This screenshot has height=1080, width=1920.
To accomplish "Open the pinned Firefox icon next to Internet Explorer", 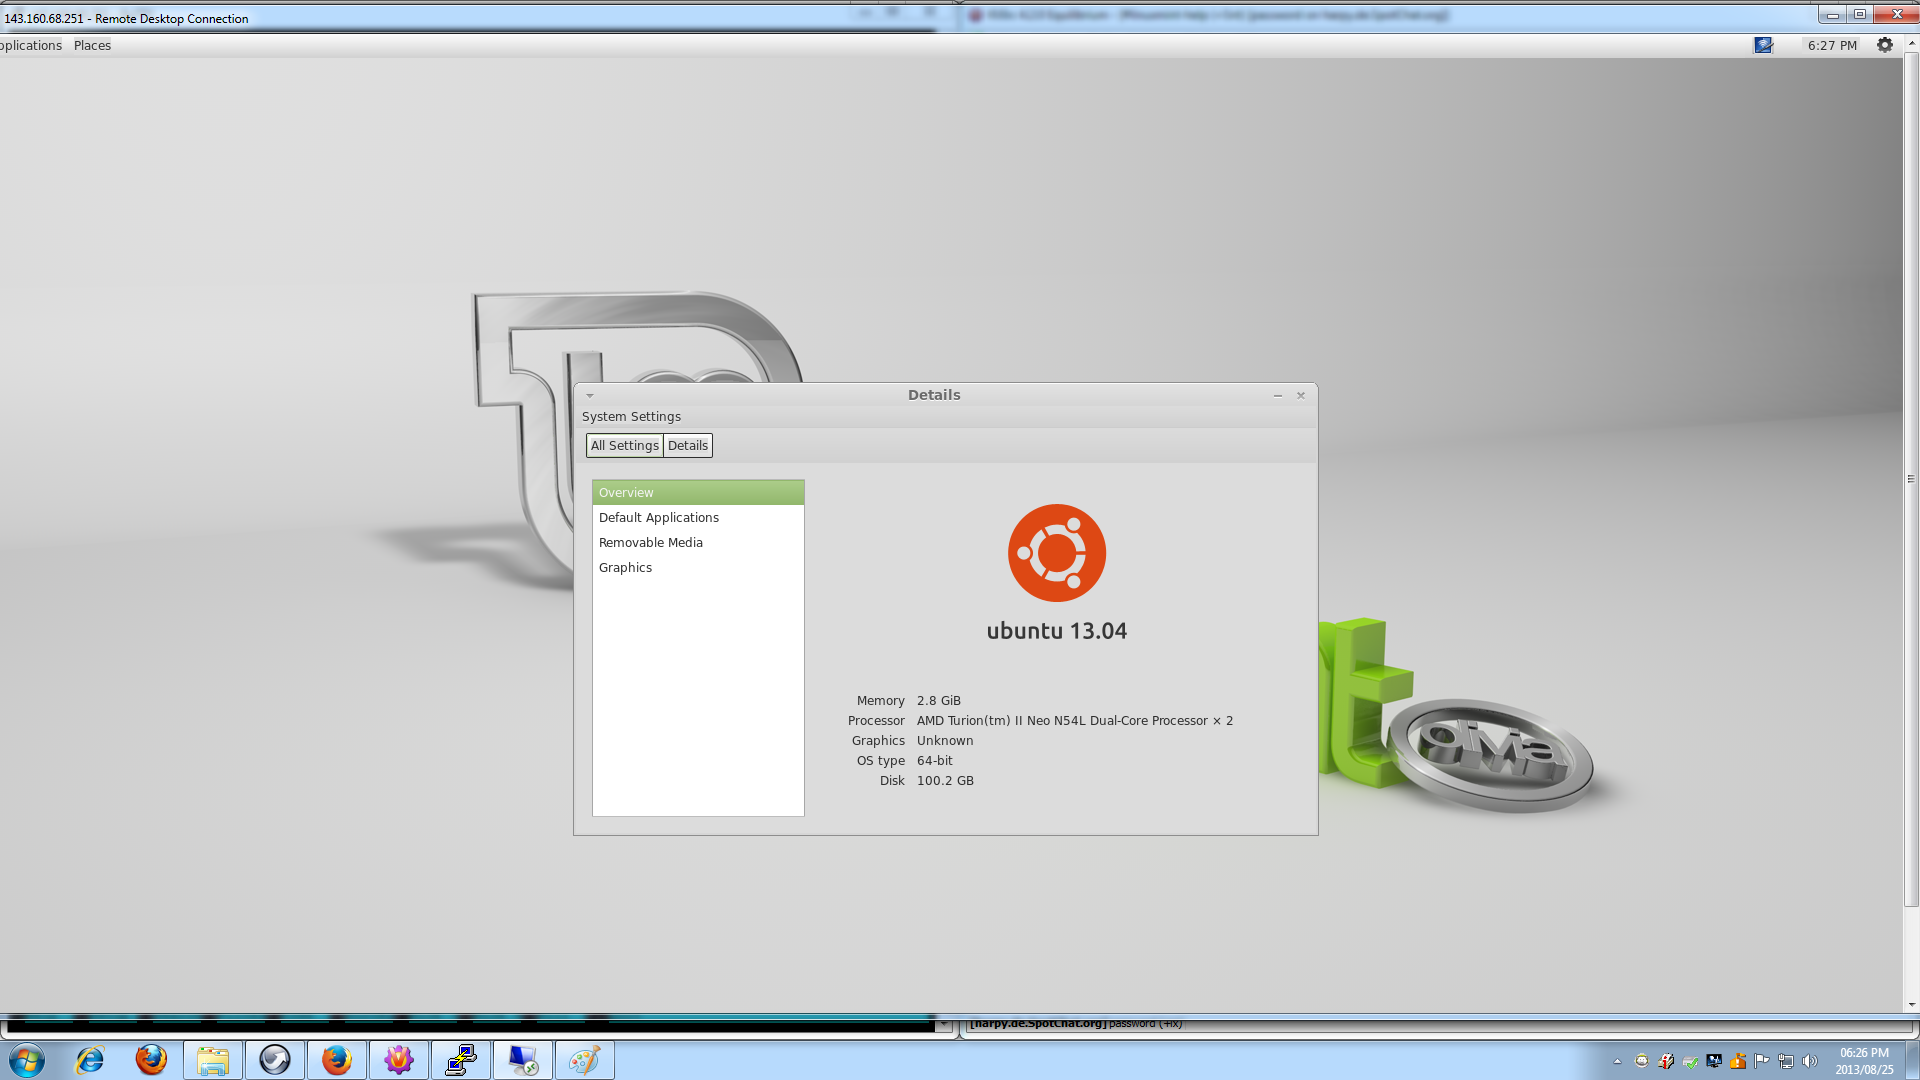I will pos(151,1060).
